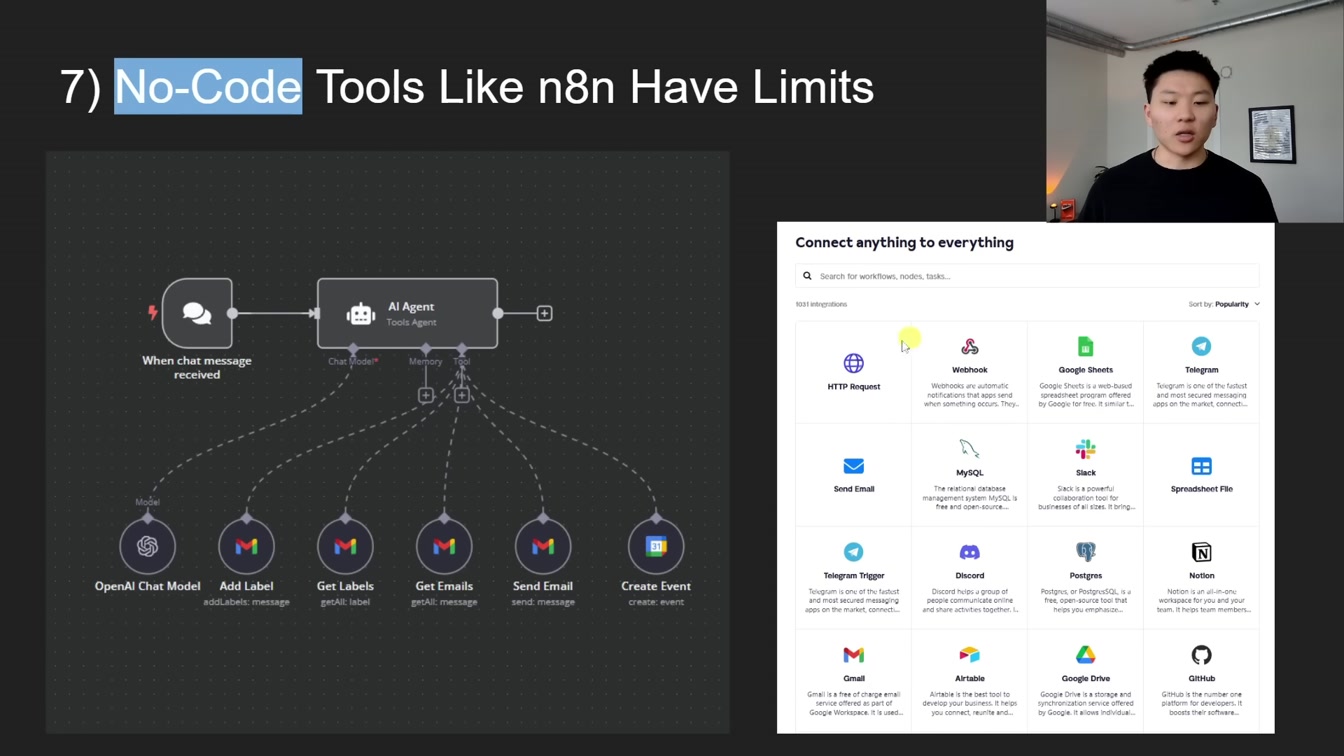The image size is (1344, 756).
Task: Select the Spreadsheet File integration icon
Action: point(1202,466)
